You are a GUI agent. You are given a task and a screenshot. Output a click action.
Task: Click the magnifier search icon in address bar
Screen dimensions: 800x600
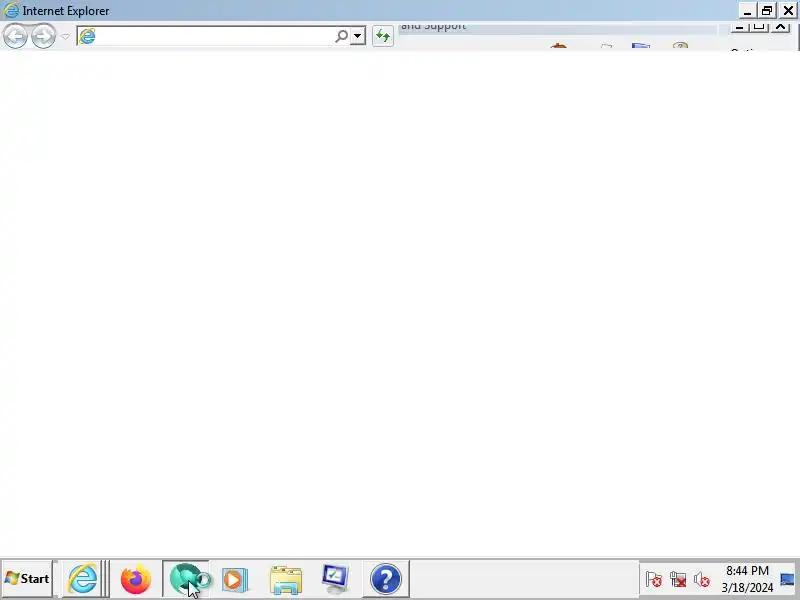coord(341,36)
